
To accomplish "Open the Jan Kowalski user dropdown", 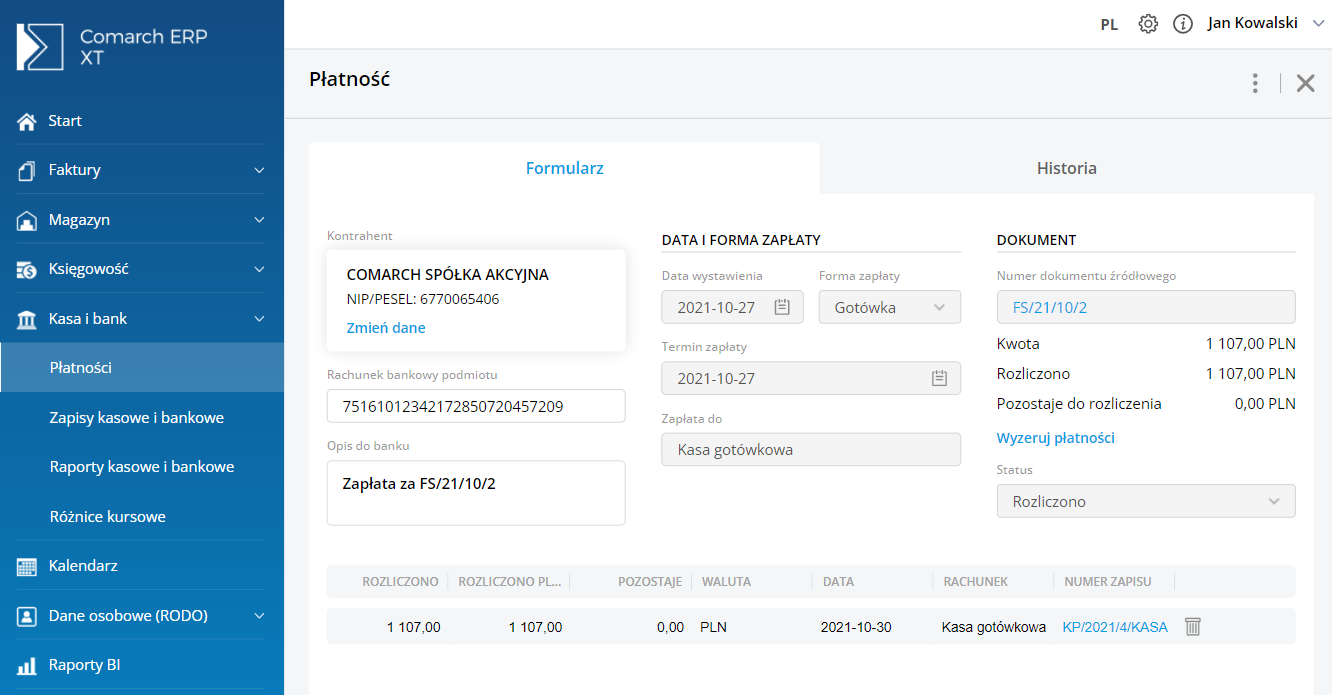I will [1266, 23].
